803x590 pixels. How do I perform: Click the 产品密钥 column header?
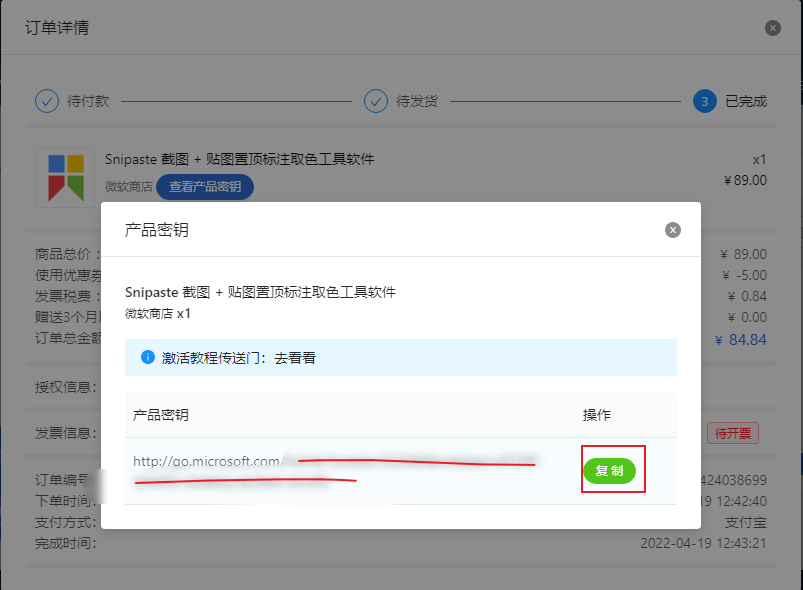(x=158, y=415)
